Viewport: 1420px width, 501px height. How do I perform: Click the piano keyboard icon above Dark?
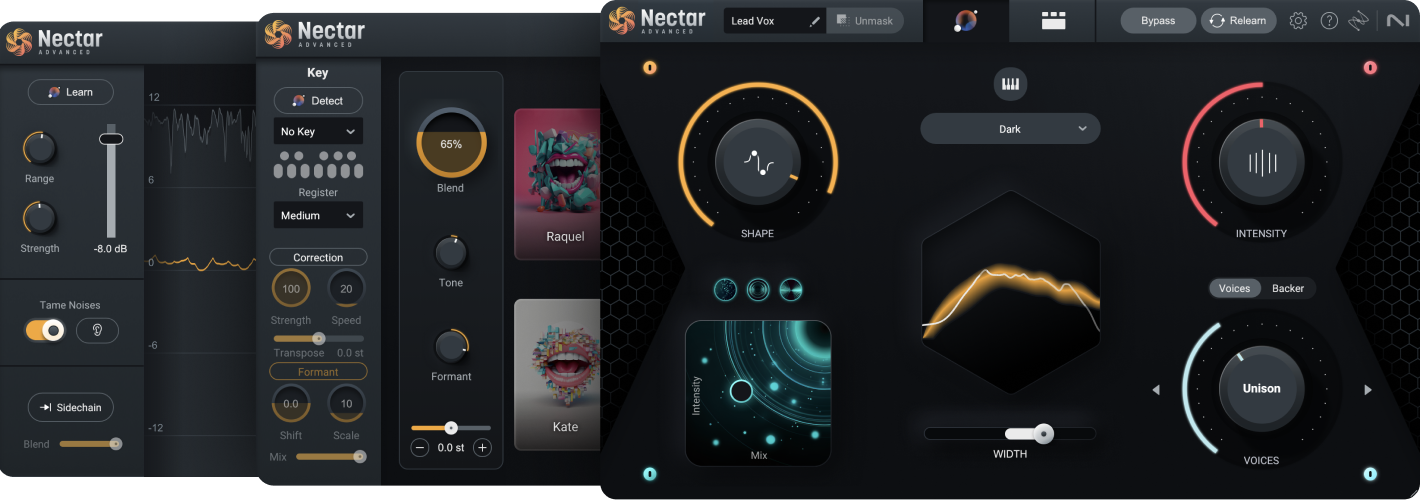1010,84
